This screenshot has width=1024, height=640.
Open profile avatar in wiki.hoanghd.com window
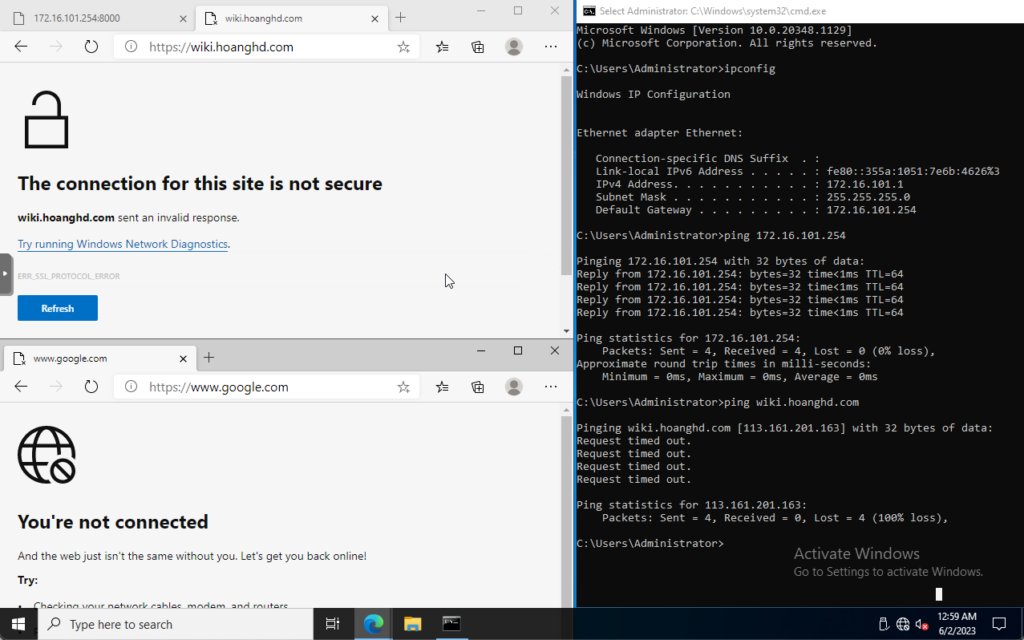514,46
